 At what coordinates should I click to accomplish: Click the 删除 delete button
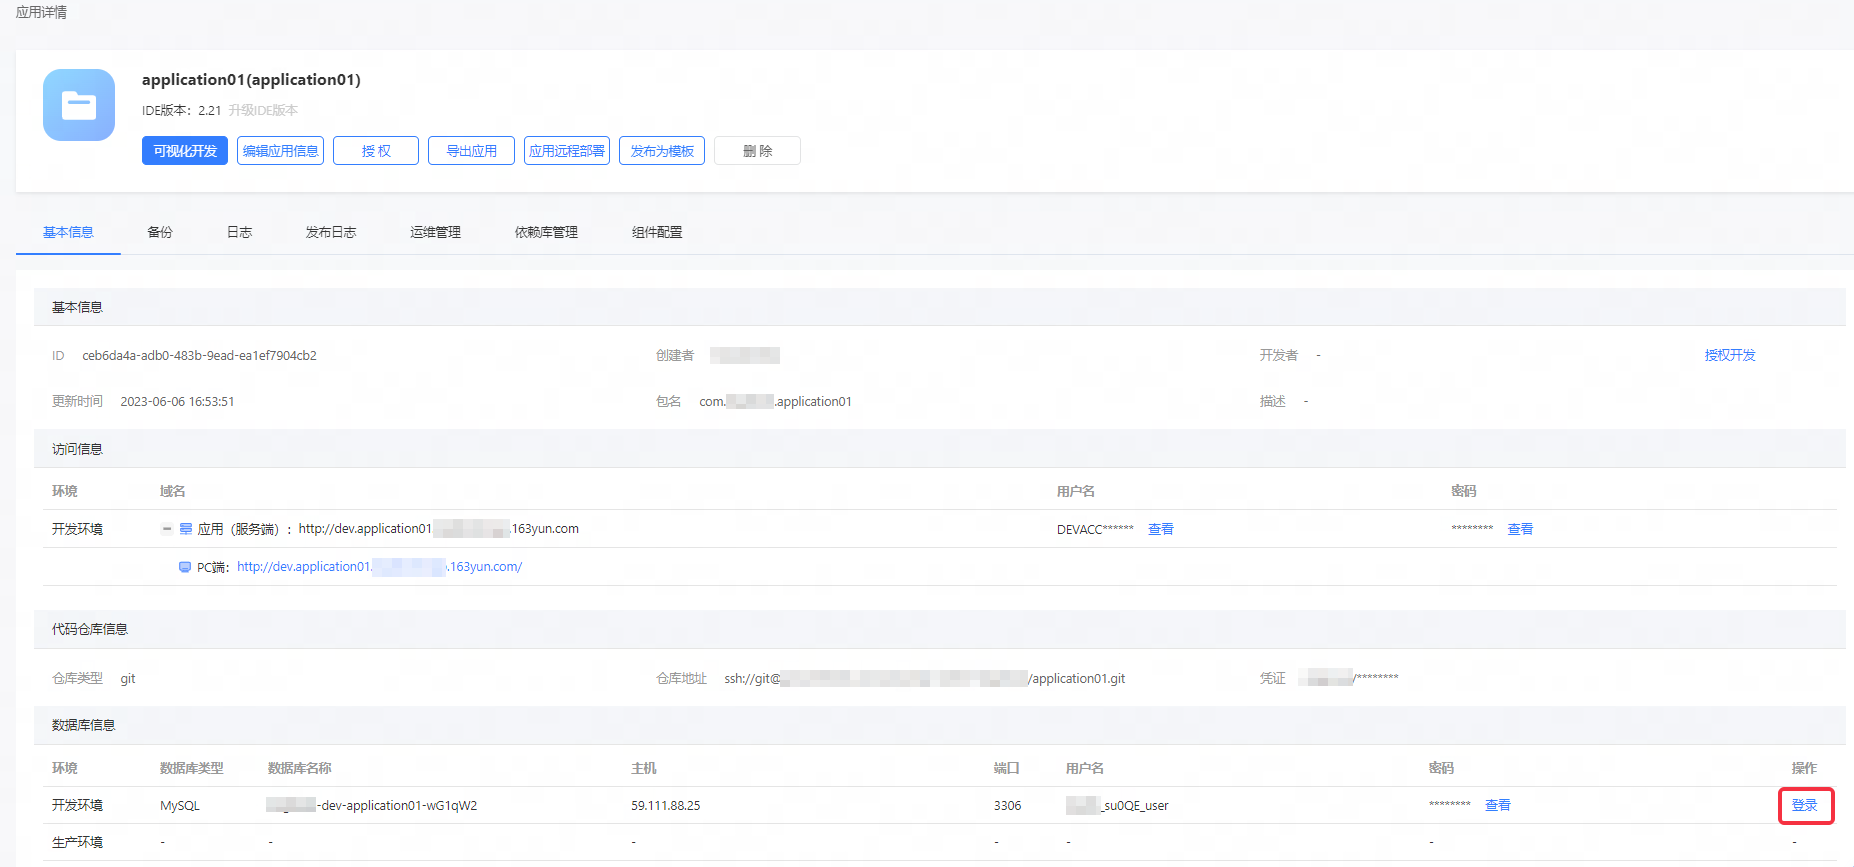[757, 151]
